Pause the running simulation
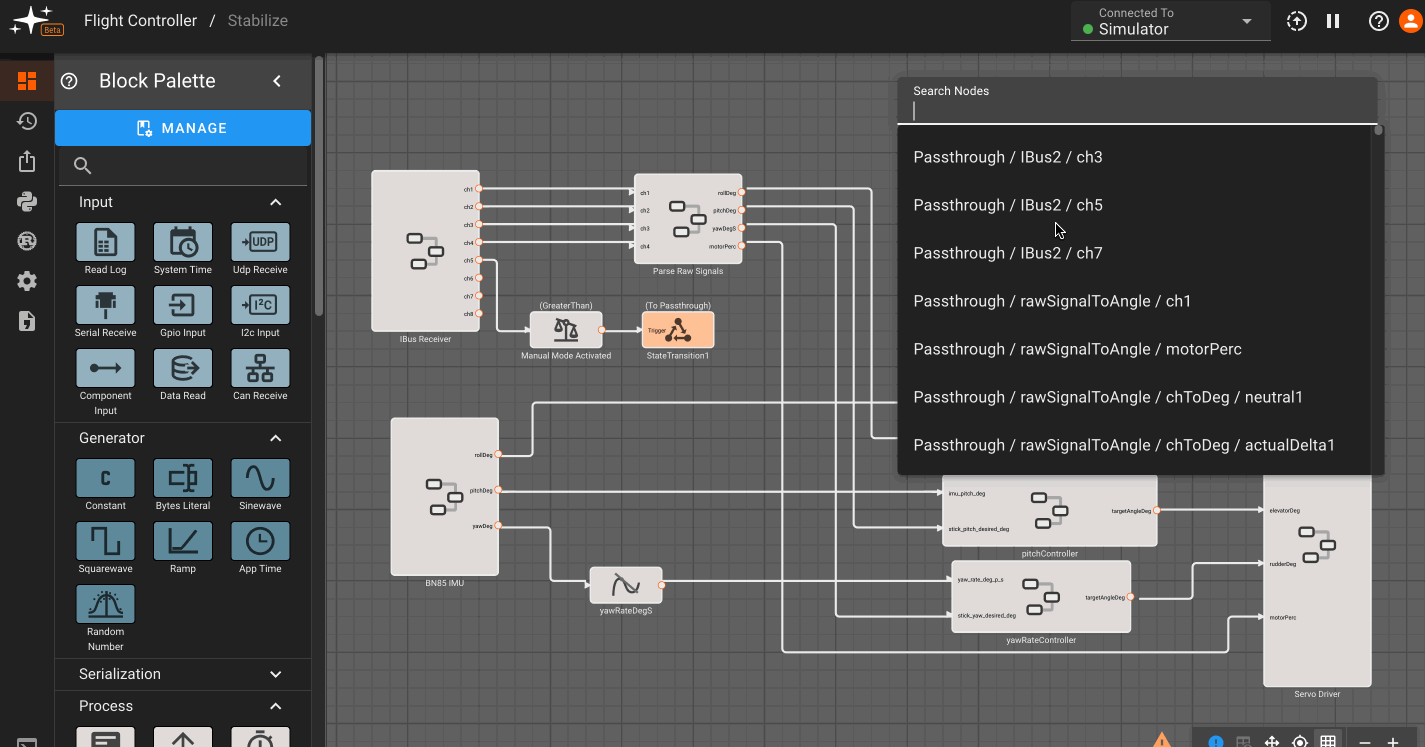 click(x=1333, y=21)
